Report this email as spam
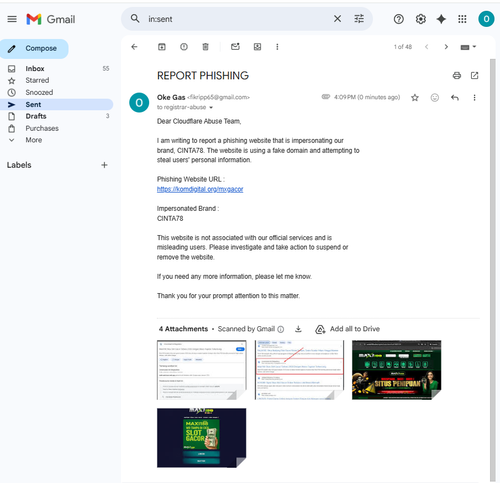The width and height of the screenshot is (500, 483). click(x=184, y=47)
